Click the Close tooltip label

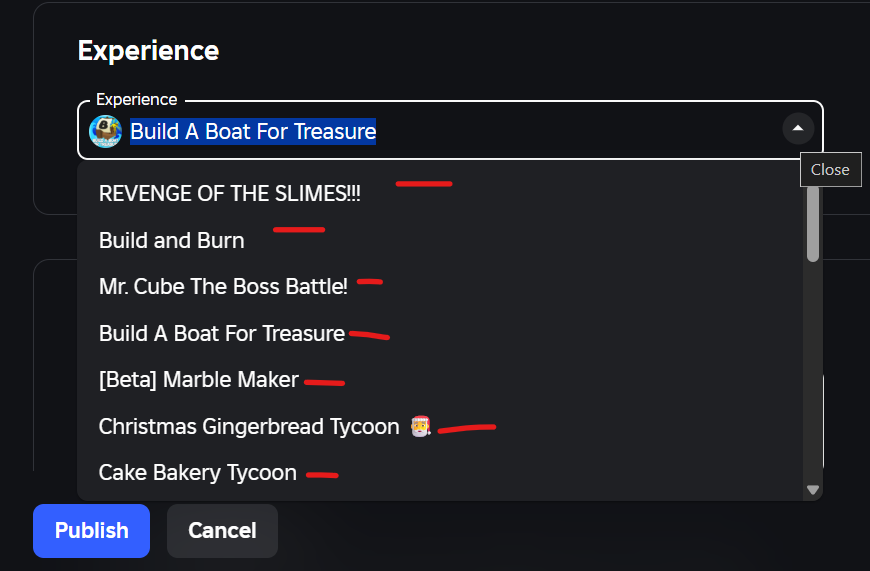(830, 170)
